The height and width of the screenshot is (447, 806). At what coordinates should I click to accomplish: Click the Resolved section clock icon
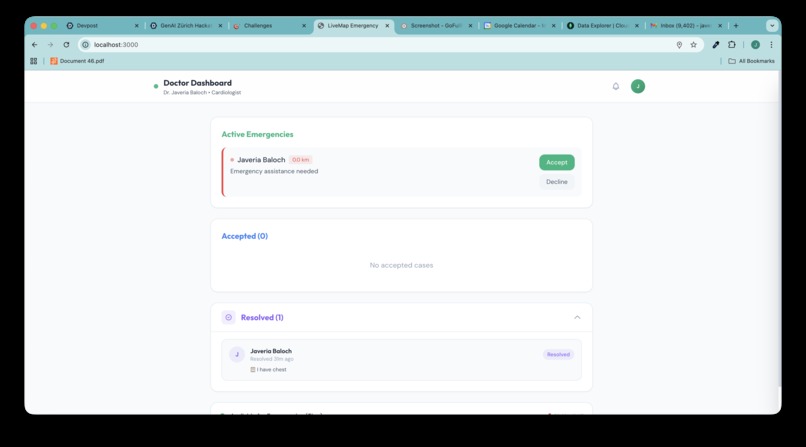pos(229,318)
